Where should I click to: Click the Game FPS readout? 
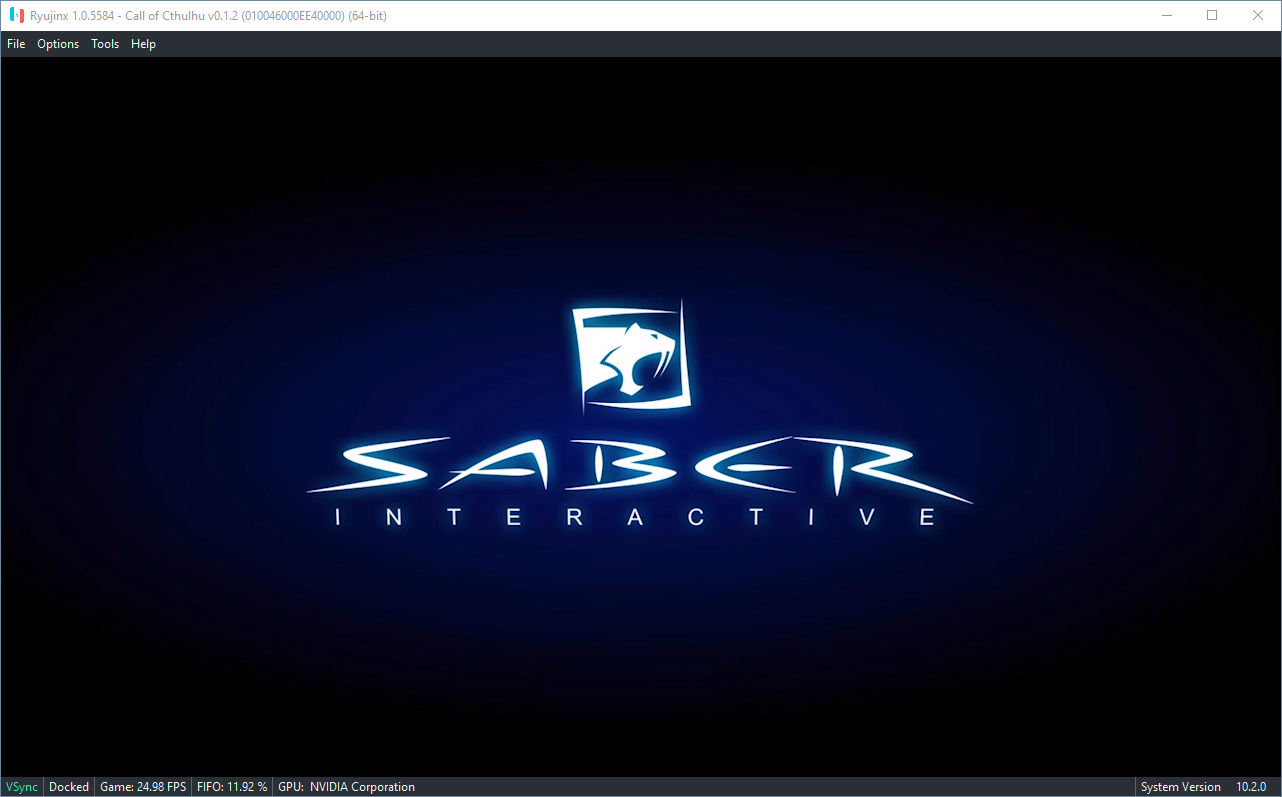pos(143,787)
